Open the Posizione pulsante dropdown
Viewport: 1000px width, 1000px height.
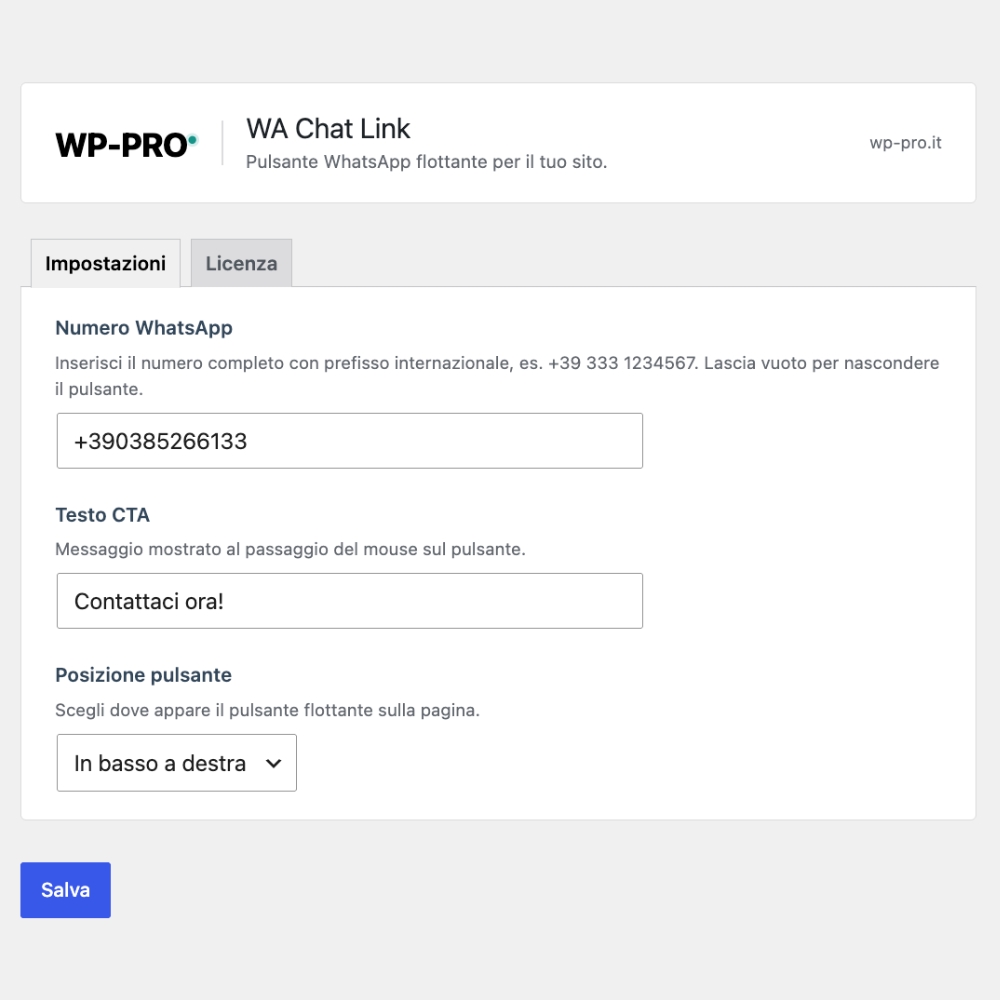tap(177, 763)
